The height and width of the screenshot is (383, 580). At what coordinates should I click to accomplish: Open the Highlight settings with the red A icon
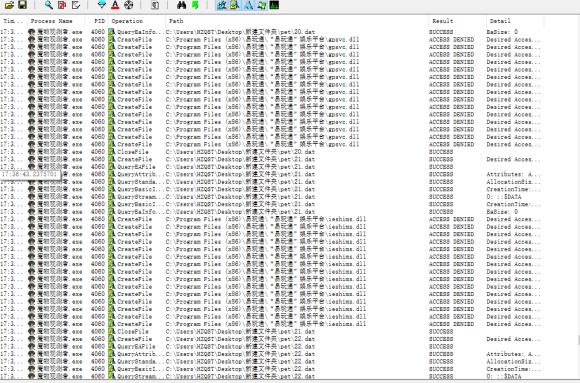115,5
